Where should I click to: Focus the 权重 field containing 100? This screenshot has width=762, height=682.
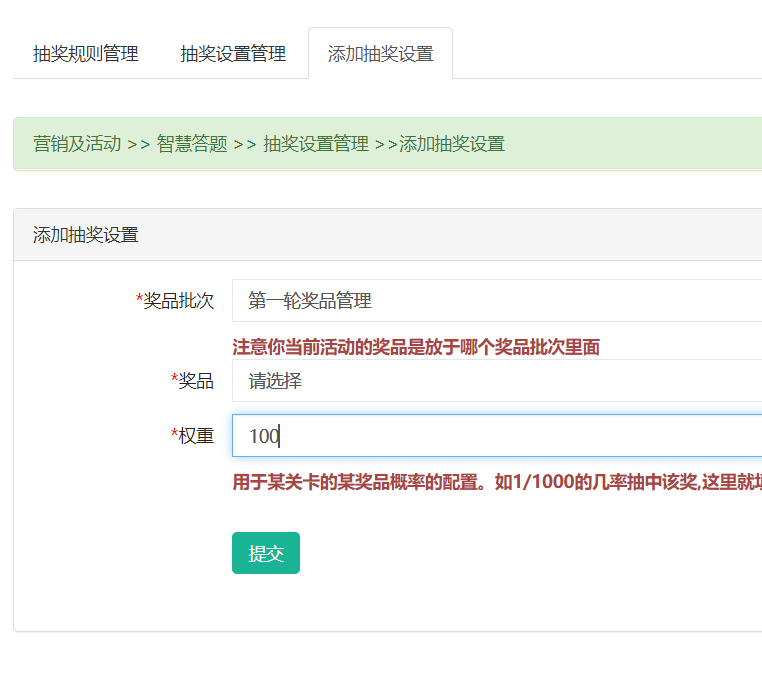[497, 436]
